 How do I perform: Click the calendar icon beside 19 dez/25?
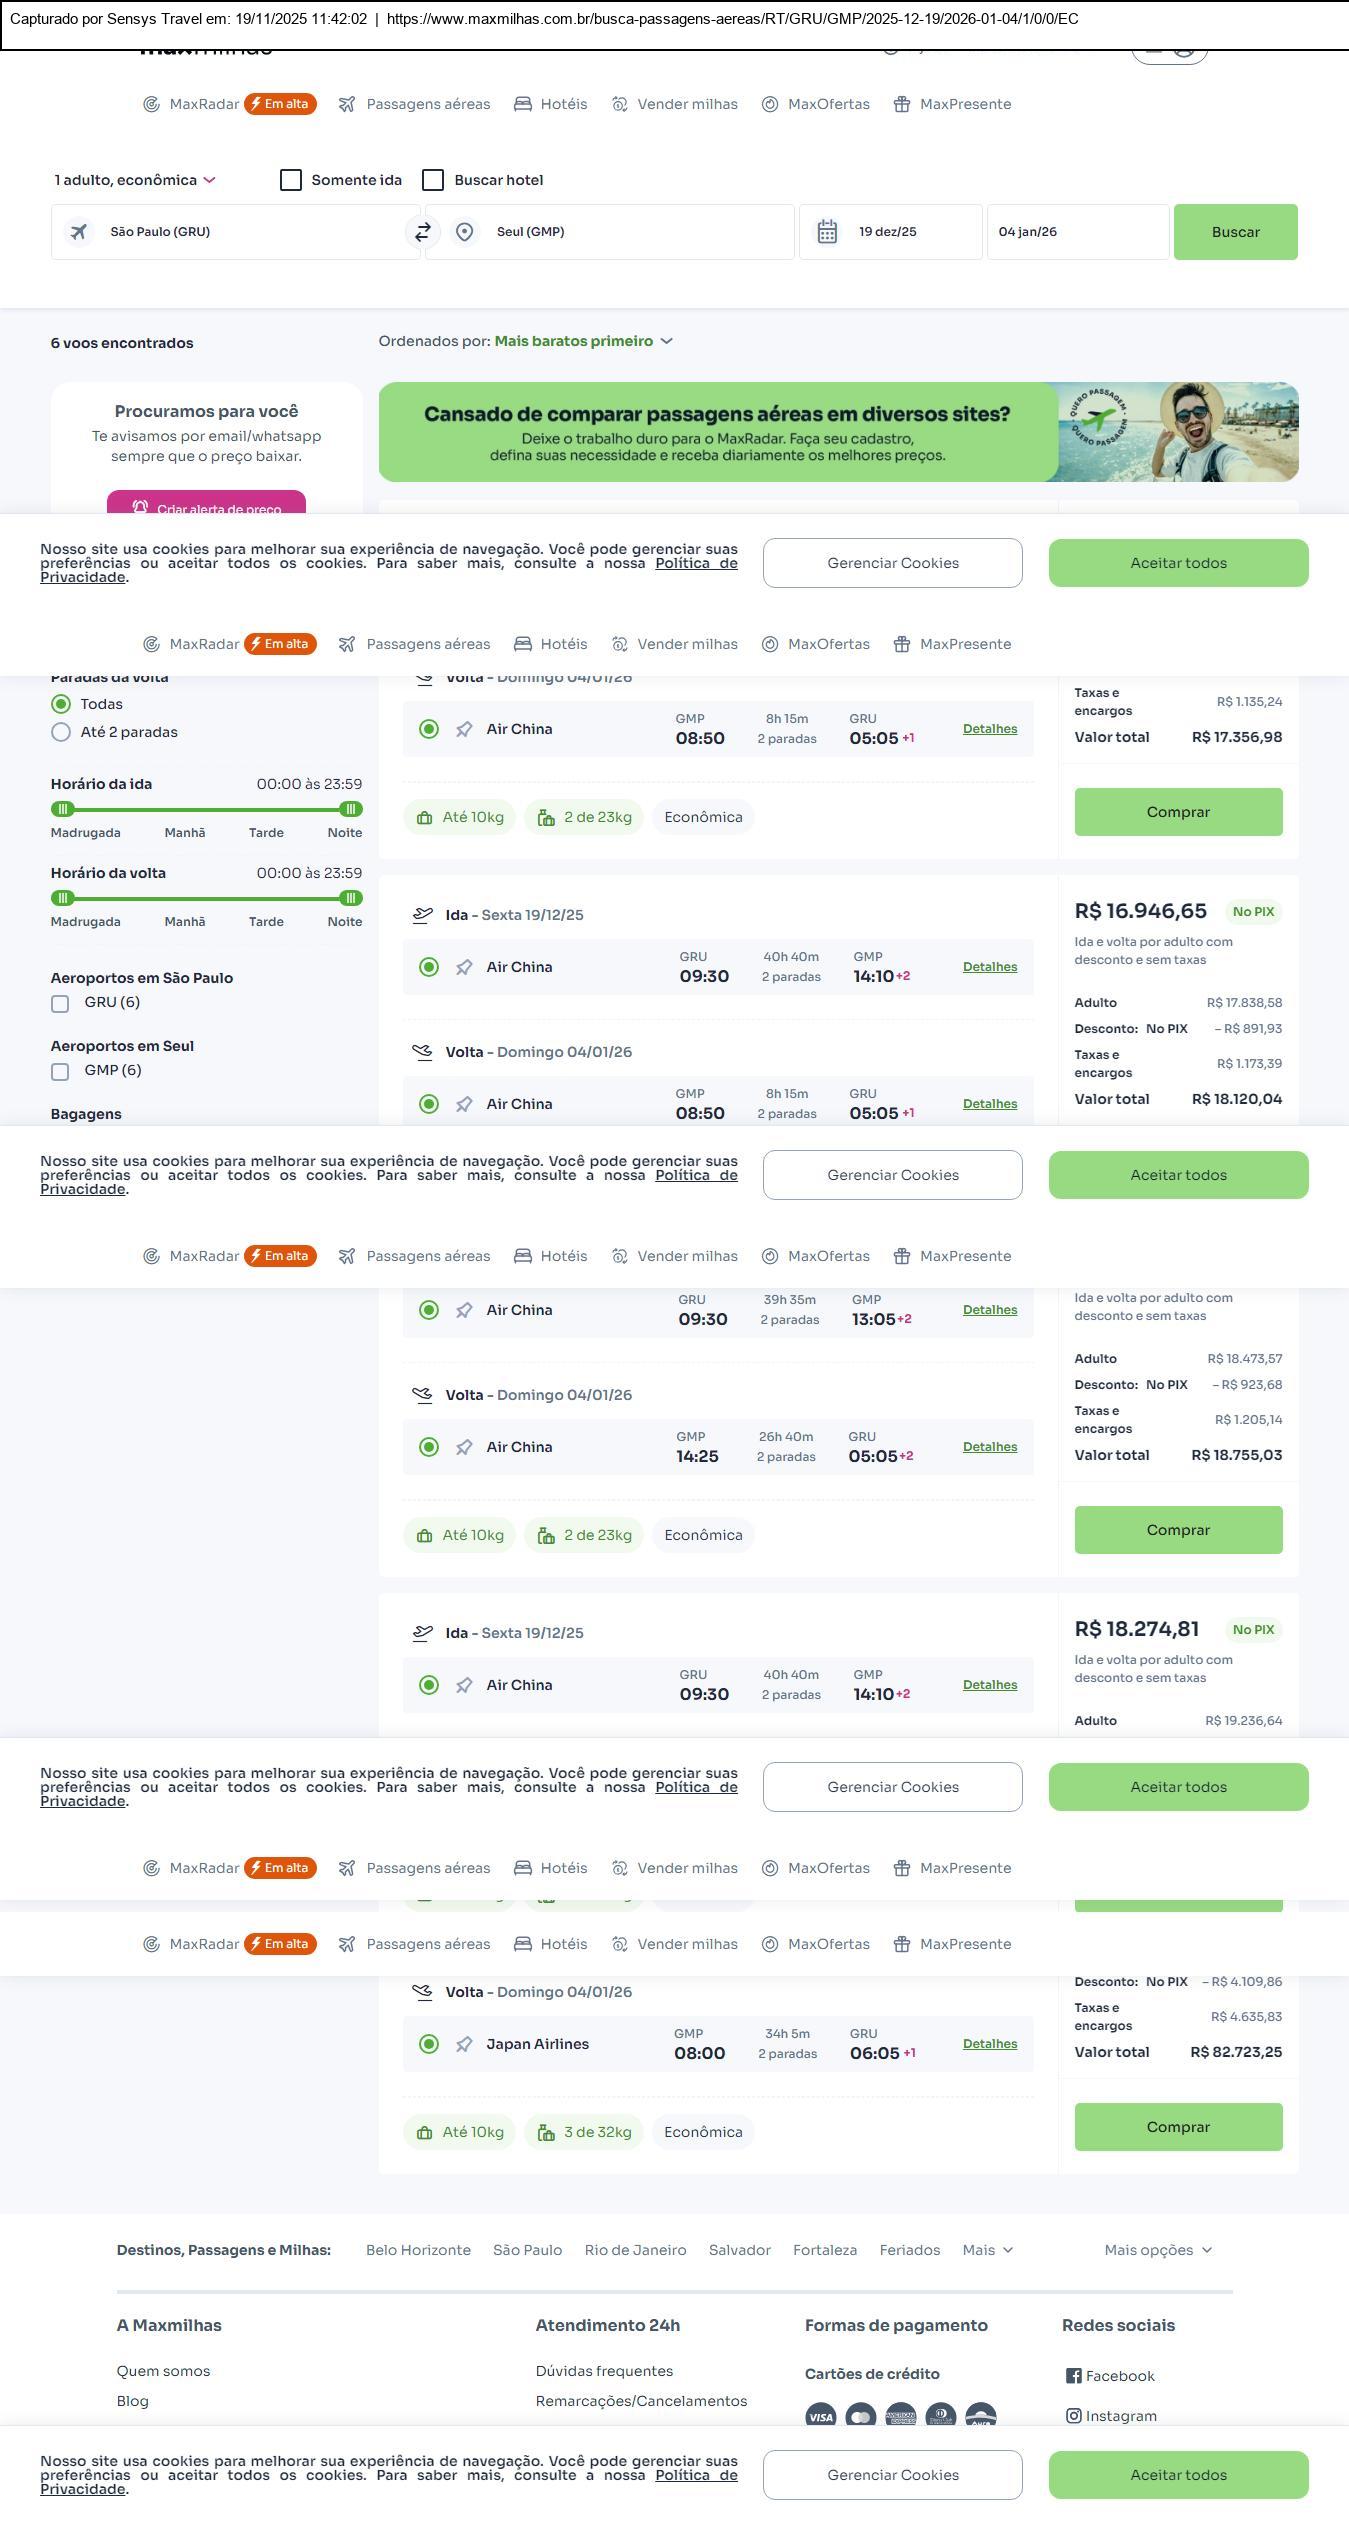pos(827,232)
